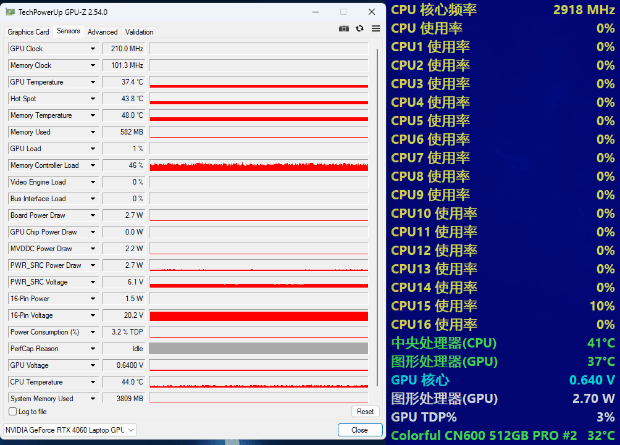Click the 16-Pin Voltage red graph
This screenshot has width=620, height=445.
(259, 316)
